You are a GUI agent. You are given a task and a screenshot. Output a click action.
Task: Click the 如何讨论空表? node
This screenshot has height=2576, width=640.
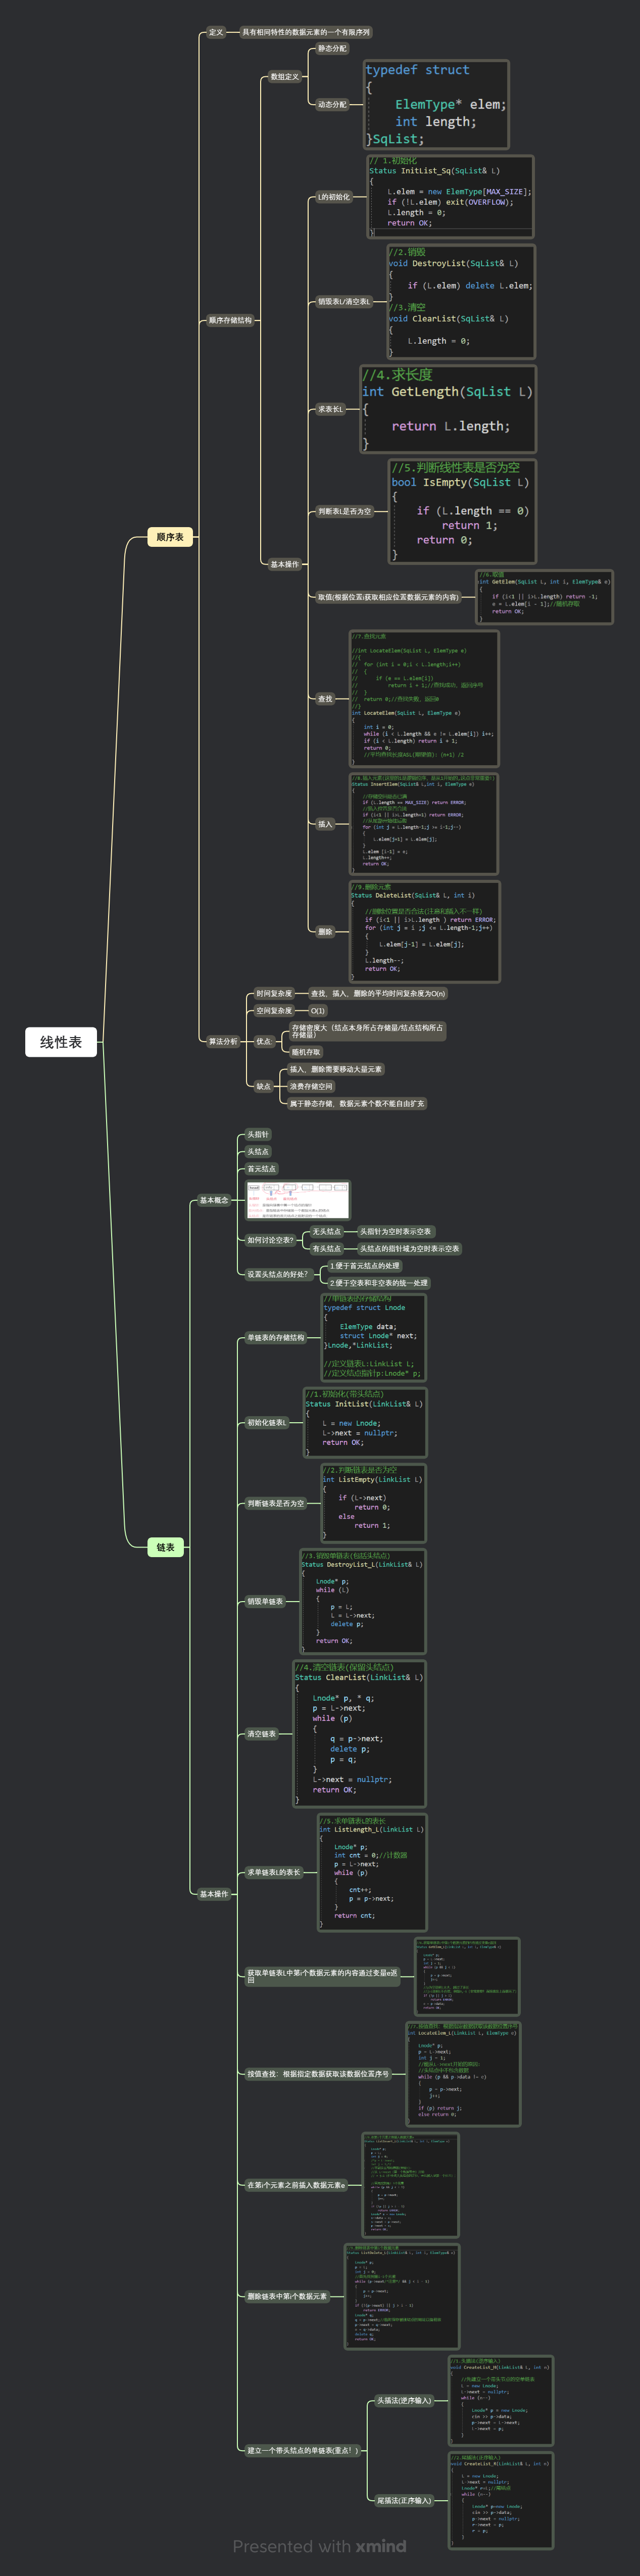pyautogui.click(x=271, y=1240)
